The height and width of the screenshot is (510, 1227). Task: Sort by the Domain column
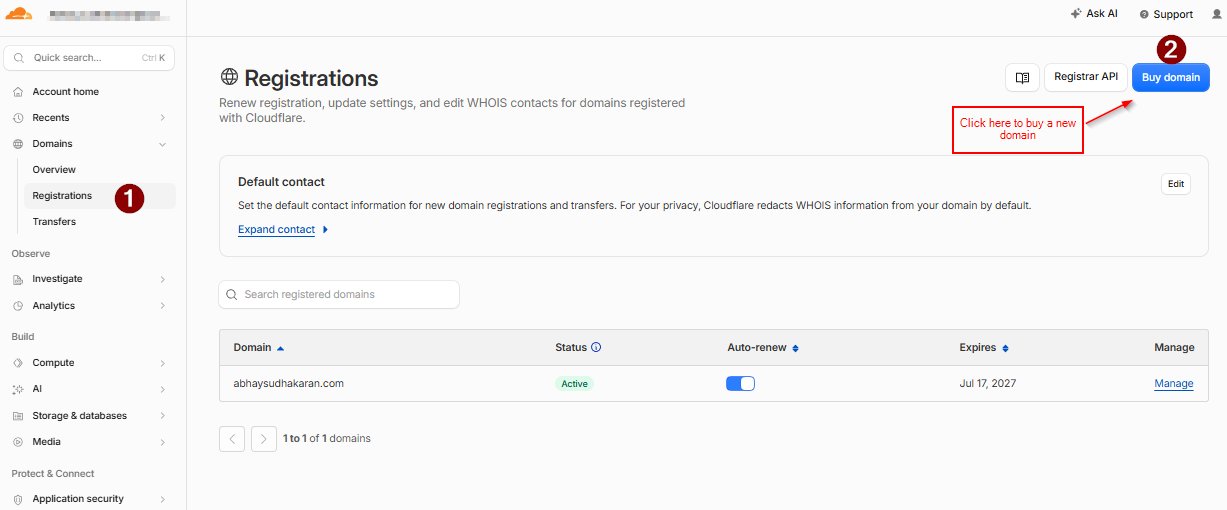click(x=259, y=348)
